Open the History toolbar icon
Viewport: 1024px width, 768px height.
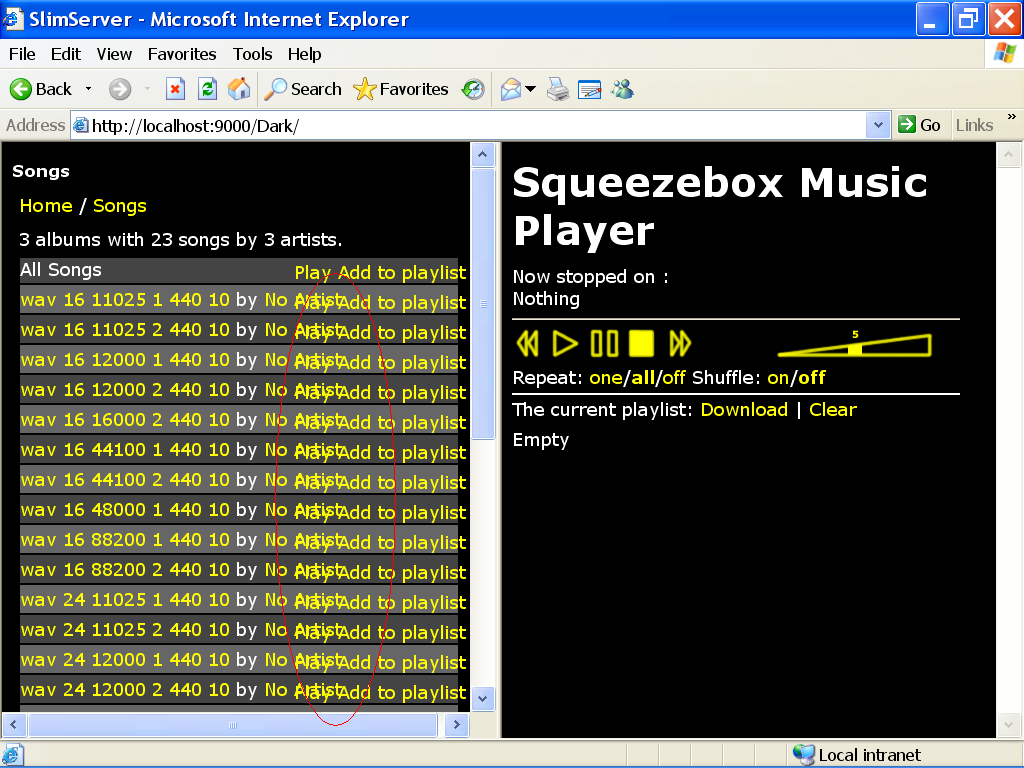(x=473, y=89)
